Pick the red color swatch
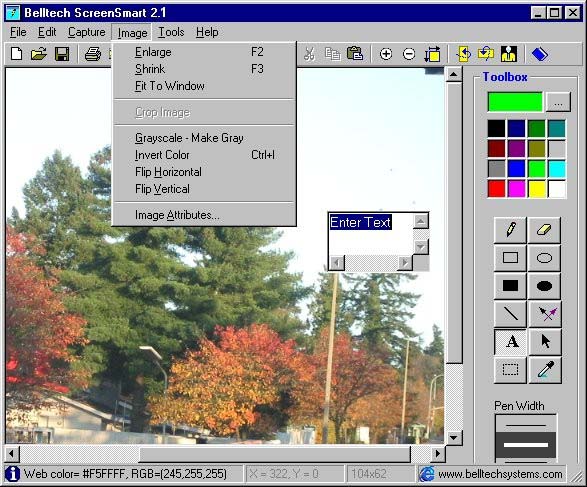 [496, 189]
